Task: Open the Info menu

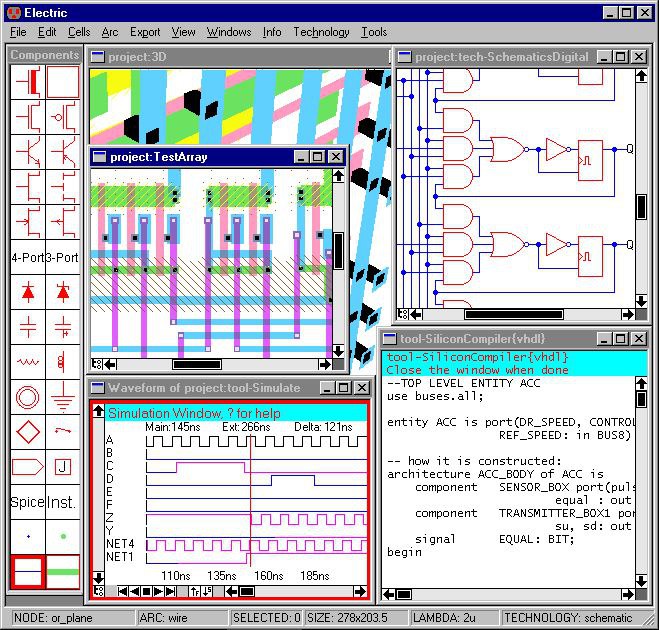Action: (272, 32)
